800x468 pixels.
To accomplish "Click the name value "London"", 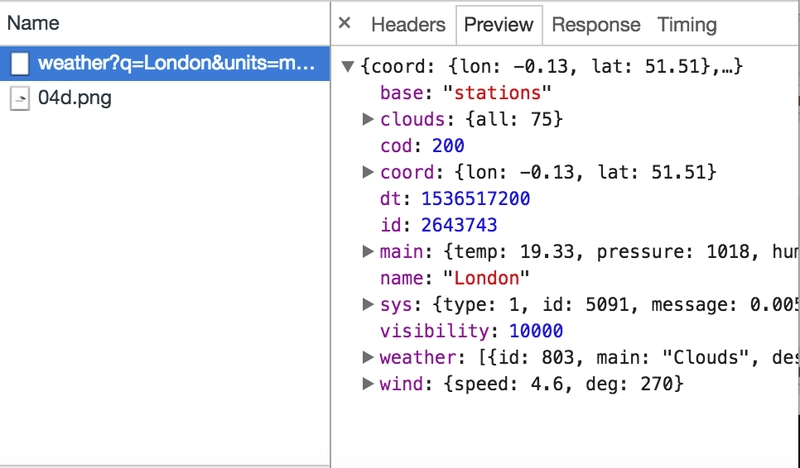I will pyautogui.click(x=486, y=278).
